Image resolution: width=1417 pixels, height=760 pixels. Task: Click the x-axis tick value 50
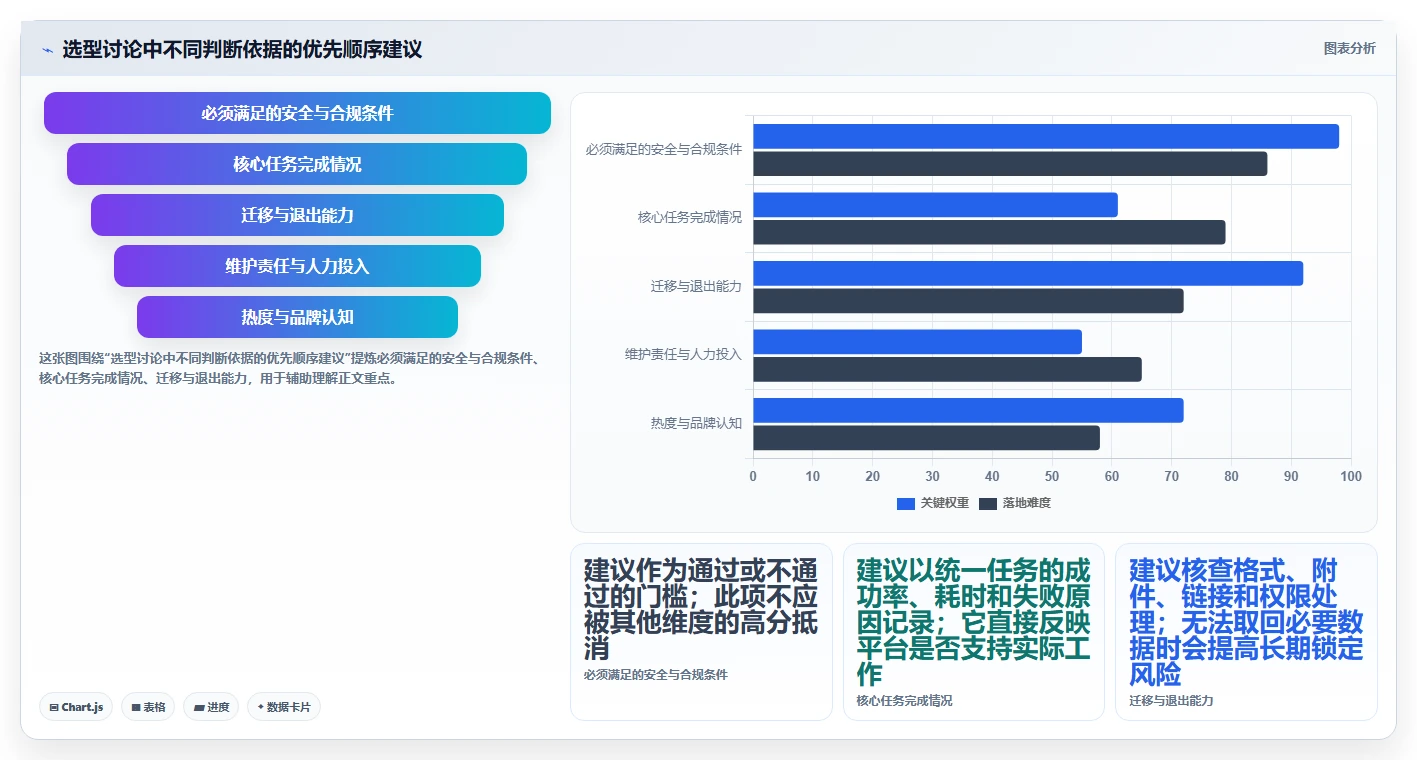pyautogui.click(x=1052, y=477)
